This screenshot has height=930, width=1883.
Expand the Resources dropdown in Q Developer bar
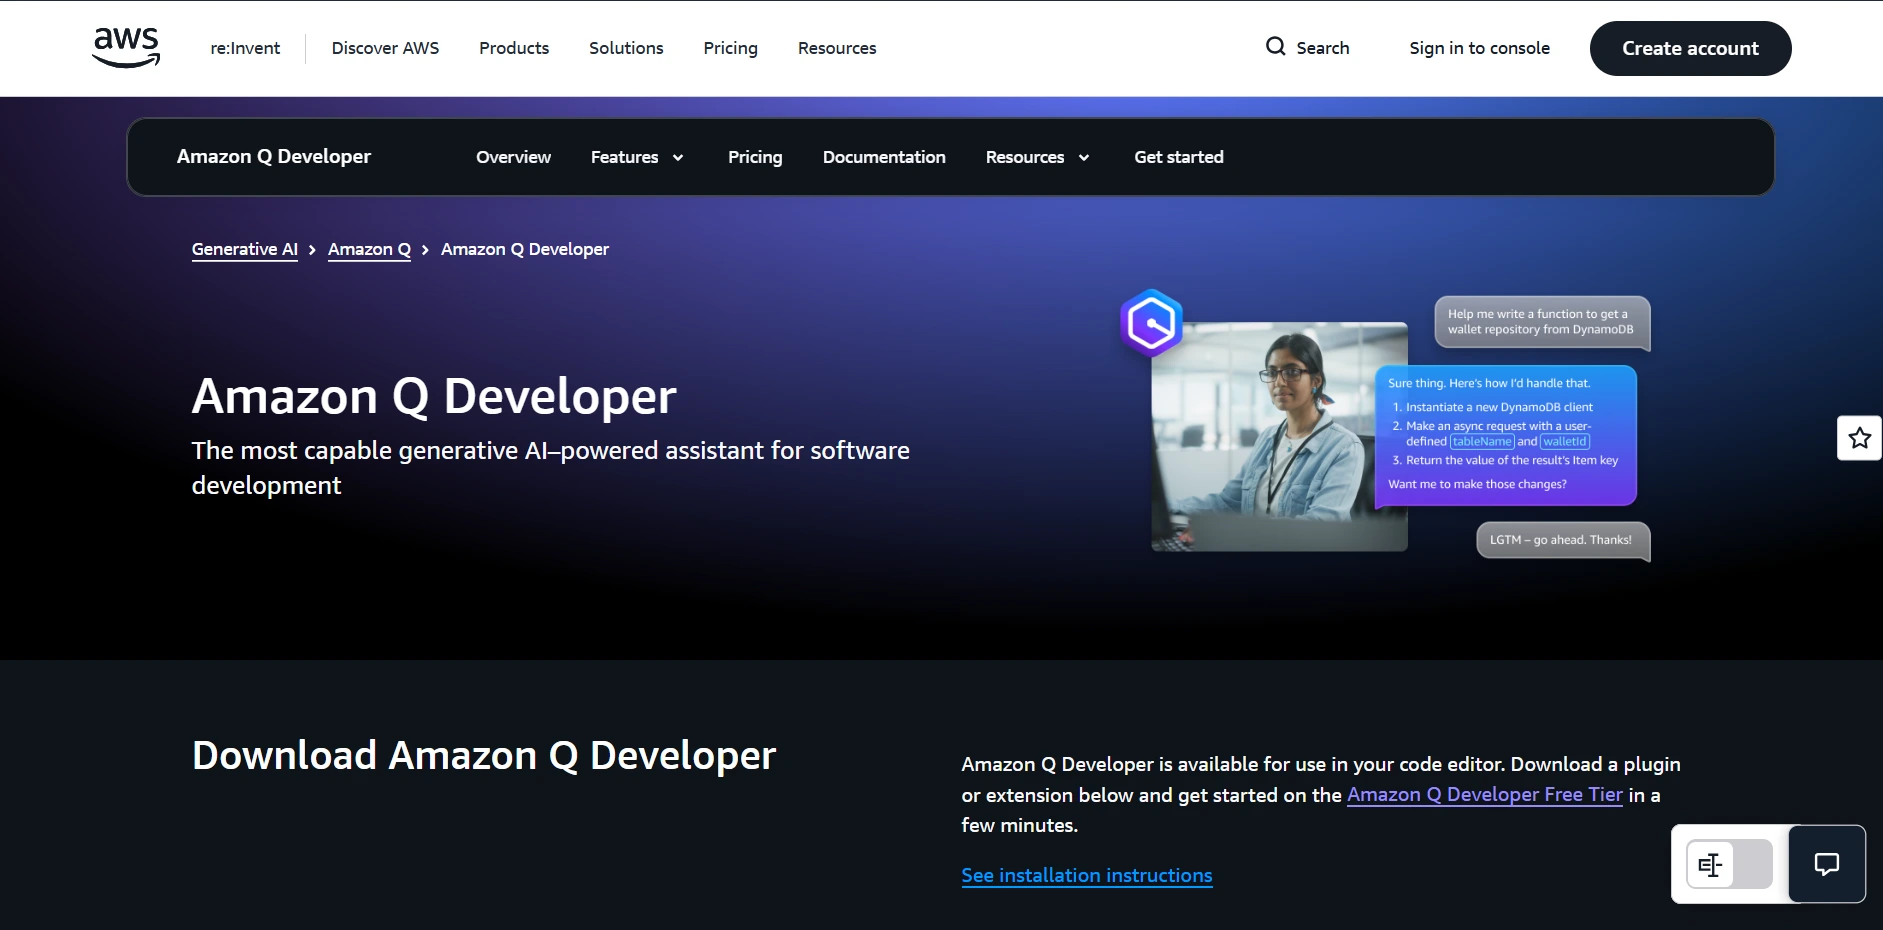tap(1037, 157)
